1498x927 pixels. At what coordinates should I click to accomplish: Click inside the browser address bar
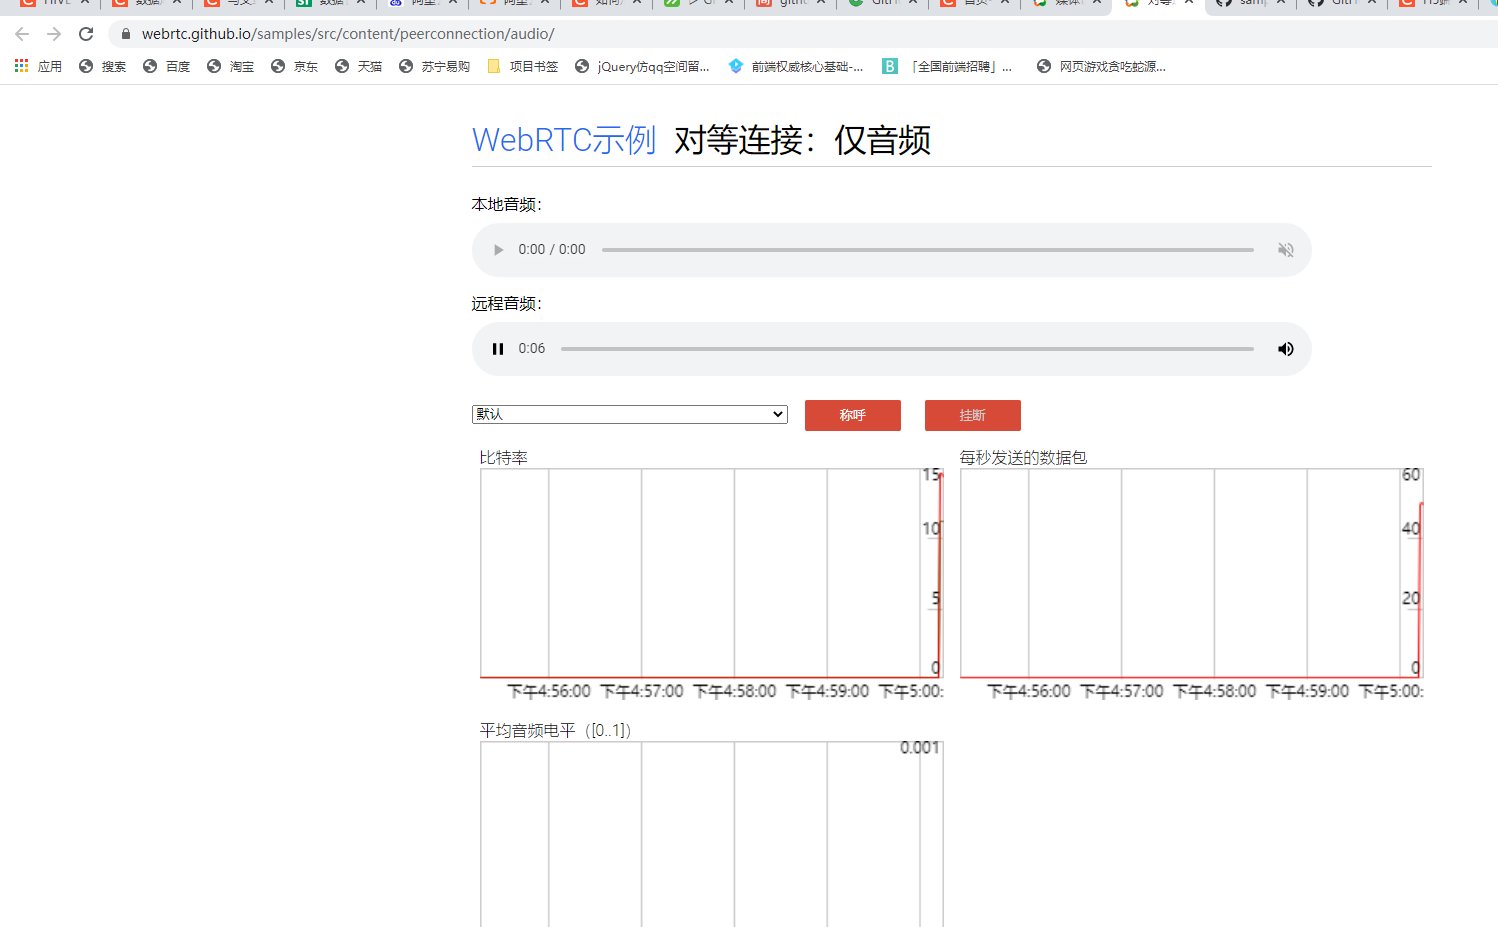click(400, 33)
